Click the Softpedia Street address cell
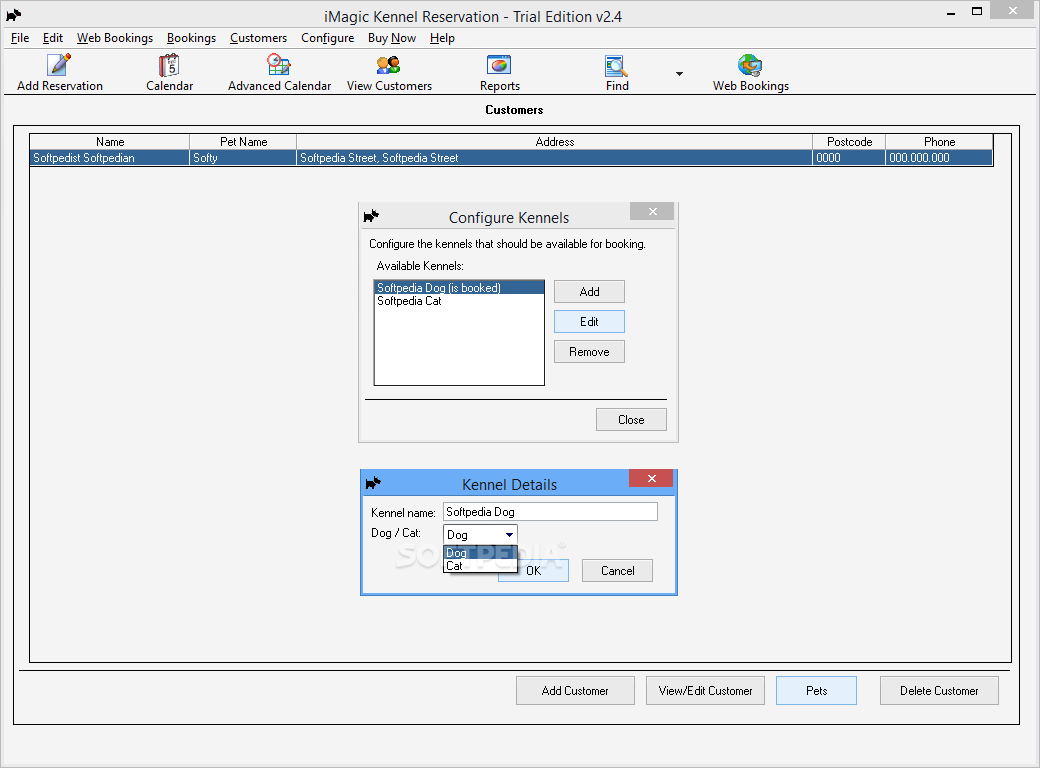 (554, 158)
